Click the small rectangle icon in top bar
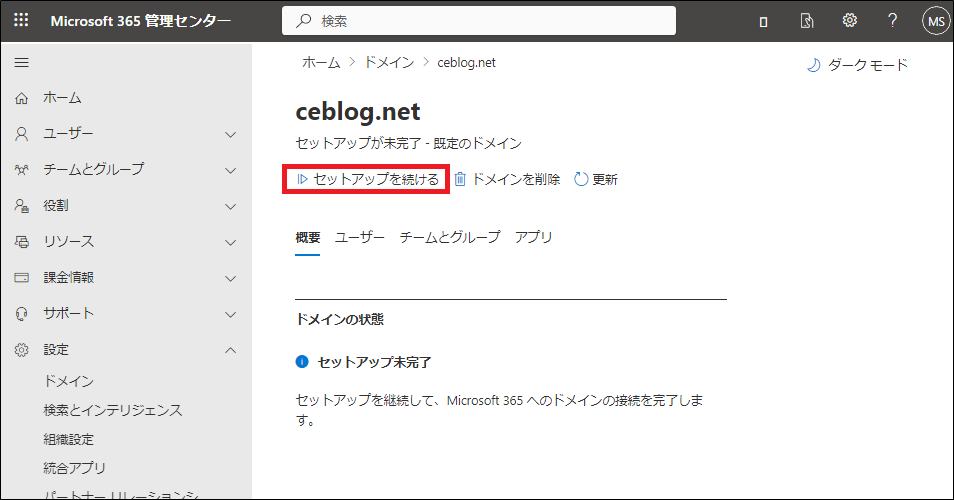The height and width of the screenshot is (500, 954). pos(763,22)
